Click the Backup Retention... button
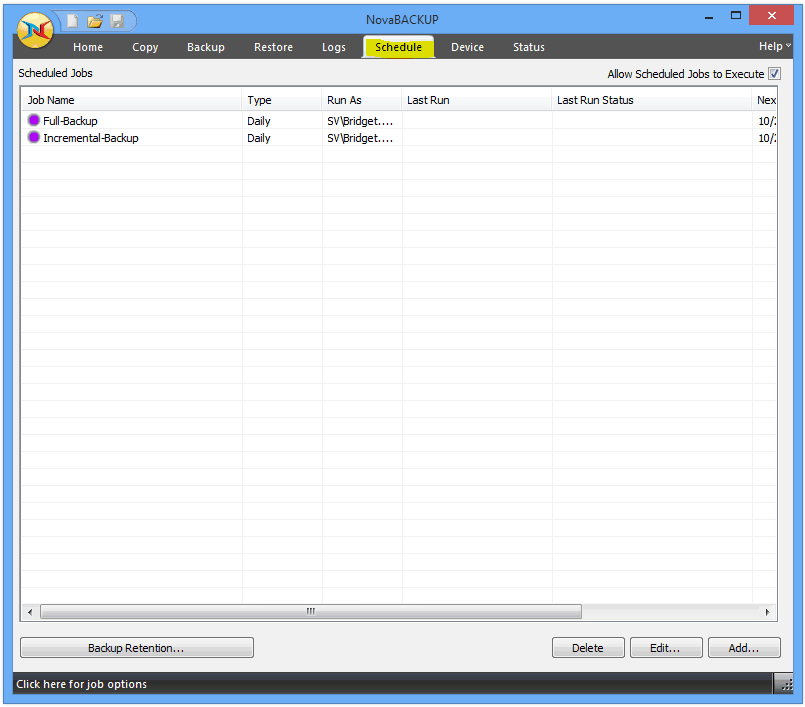The height and width of the screenshot is (707, 805). click(137, 647)
